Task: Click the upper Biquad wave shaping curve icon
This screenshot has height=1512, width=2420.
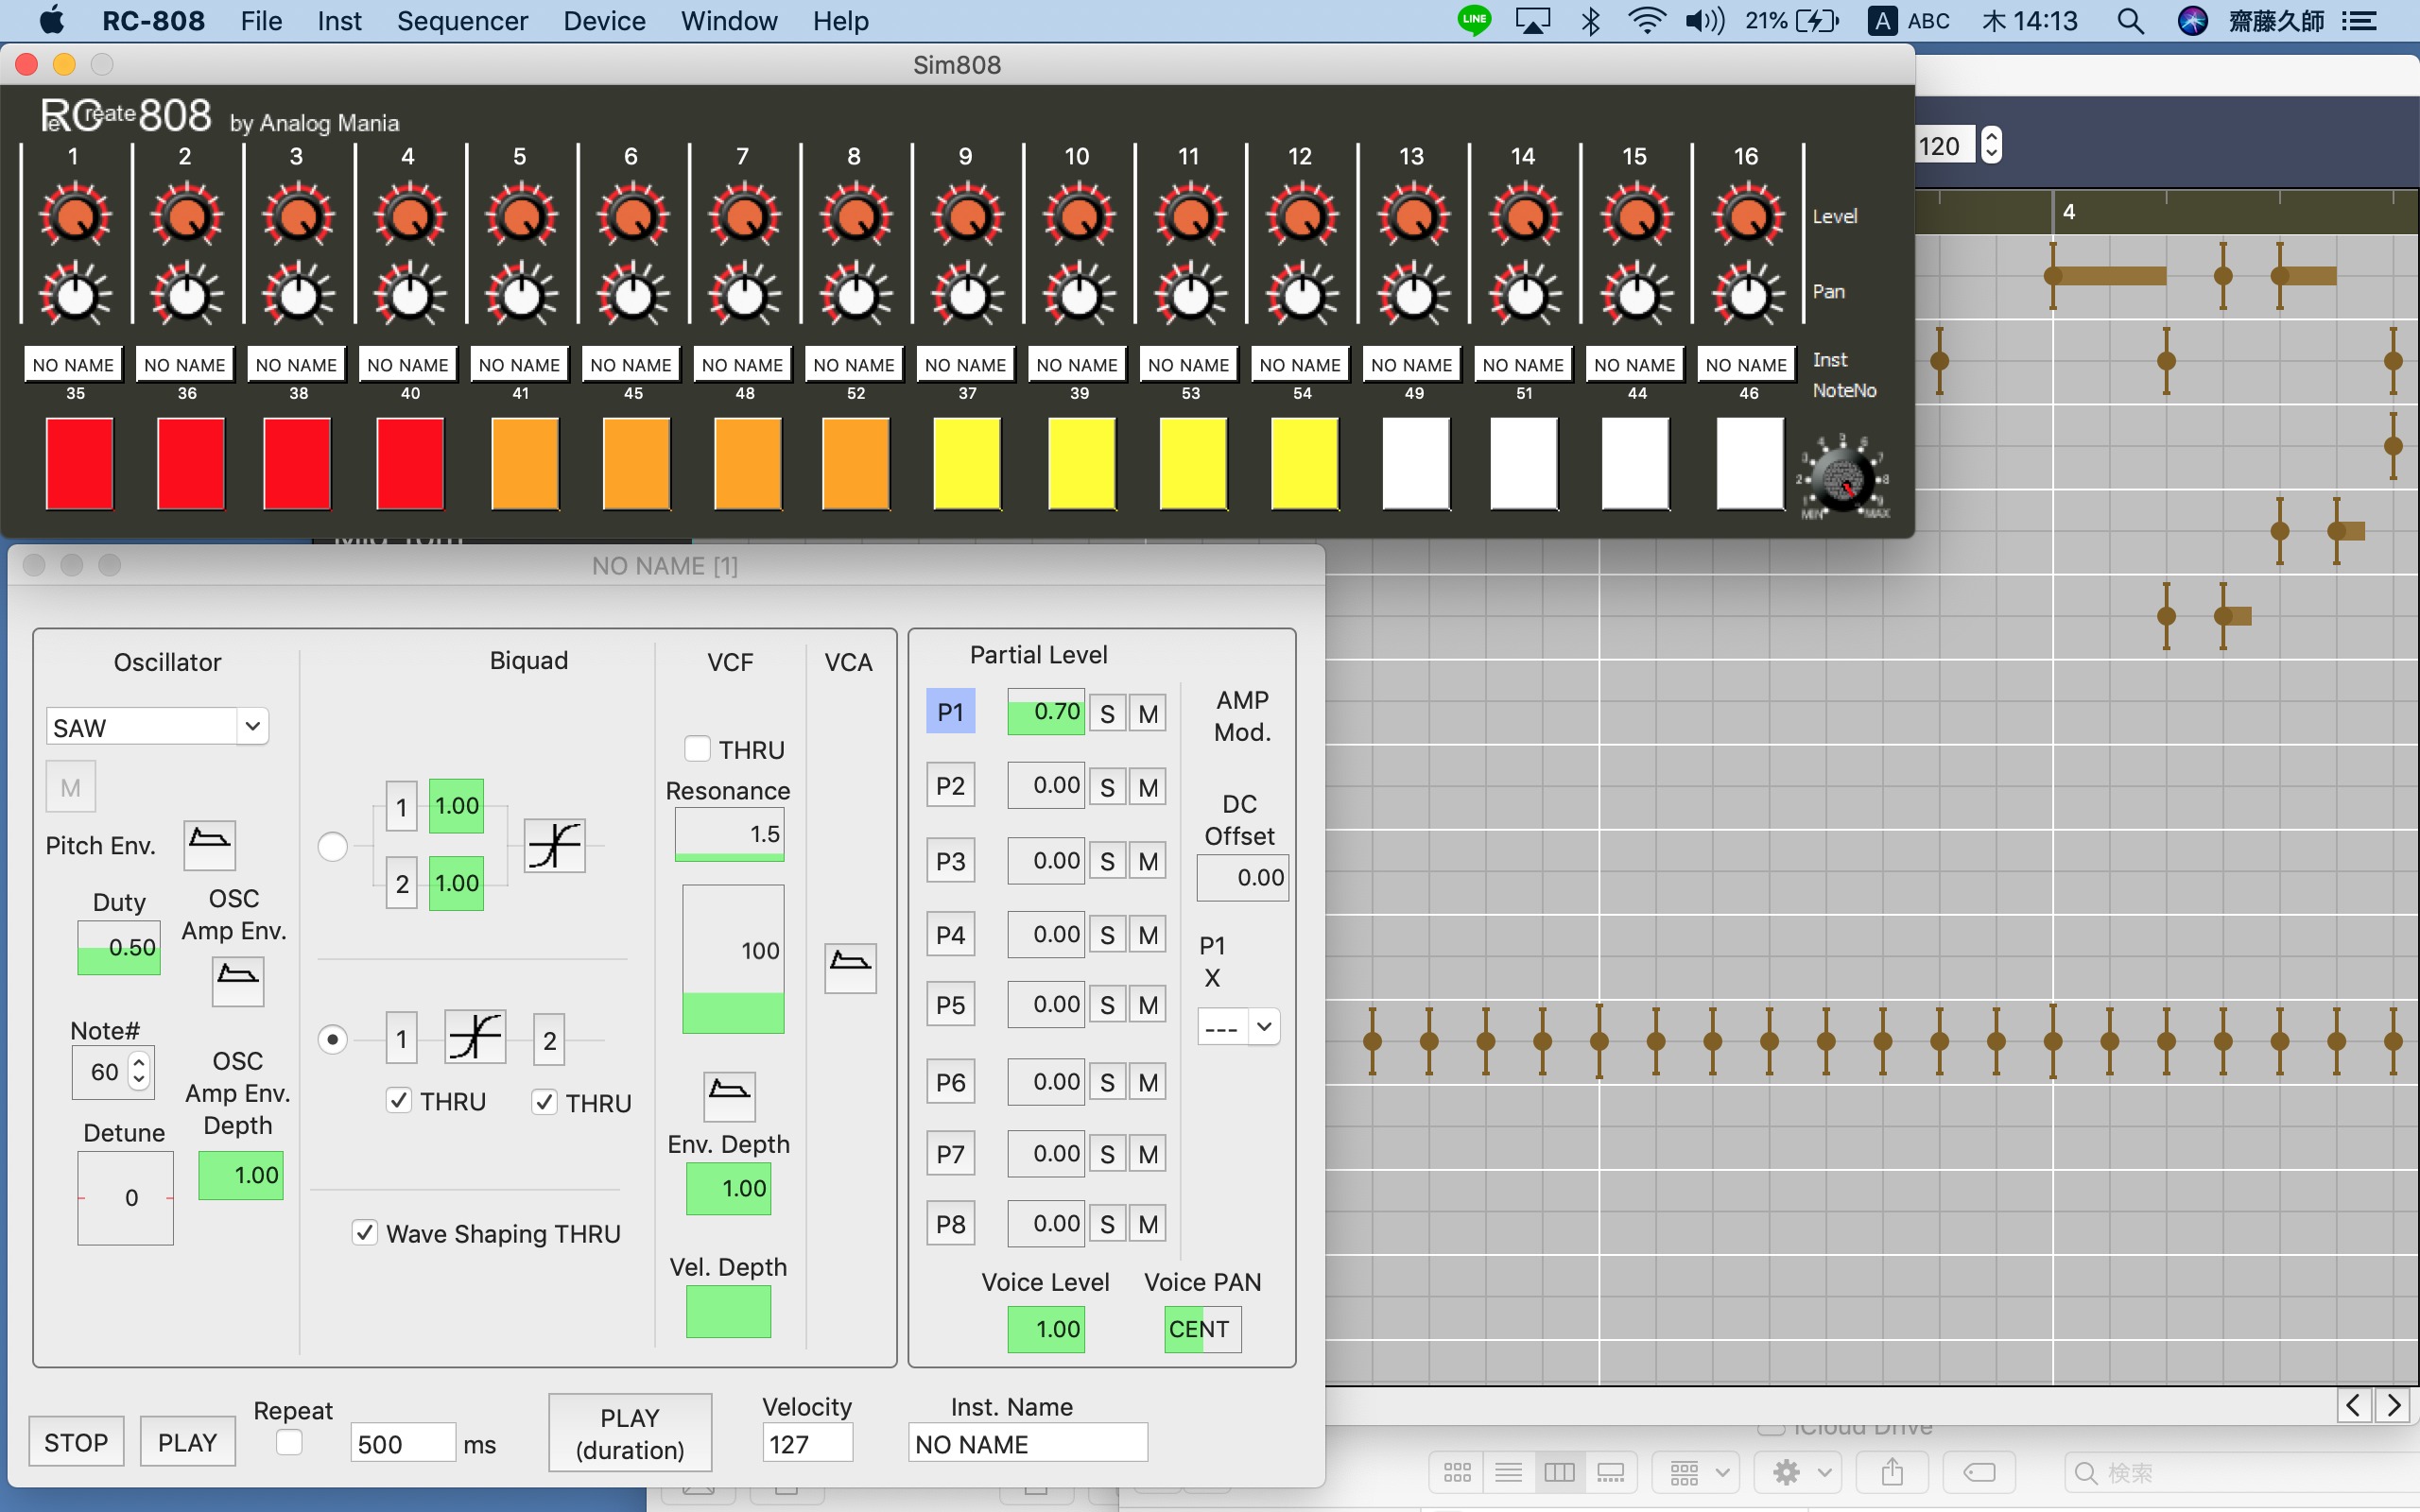Action: [554, 845]
